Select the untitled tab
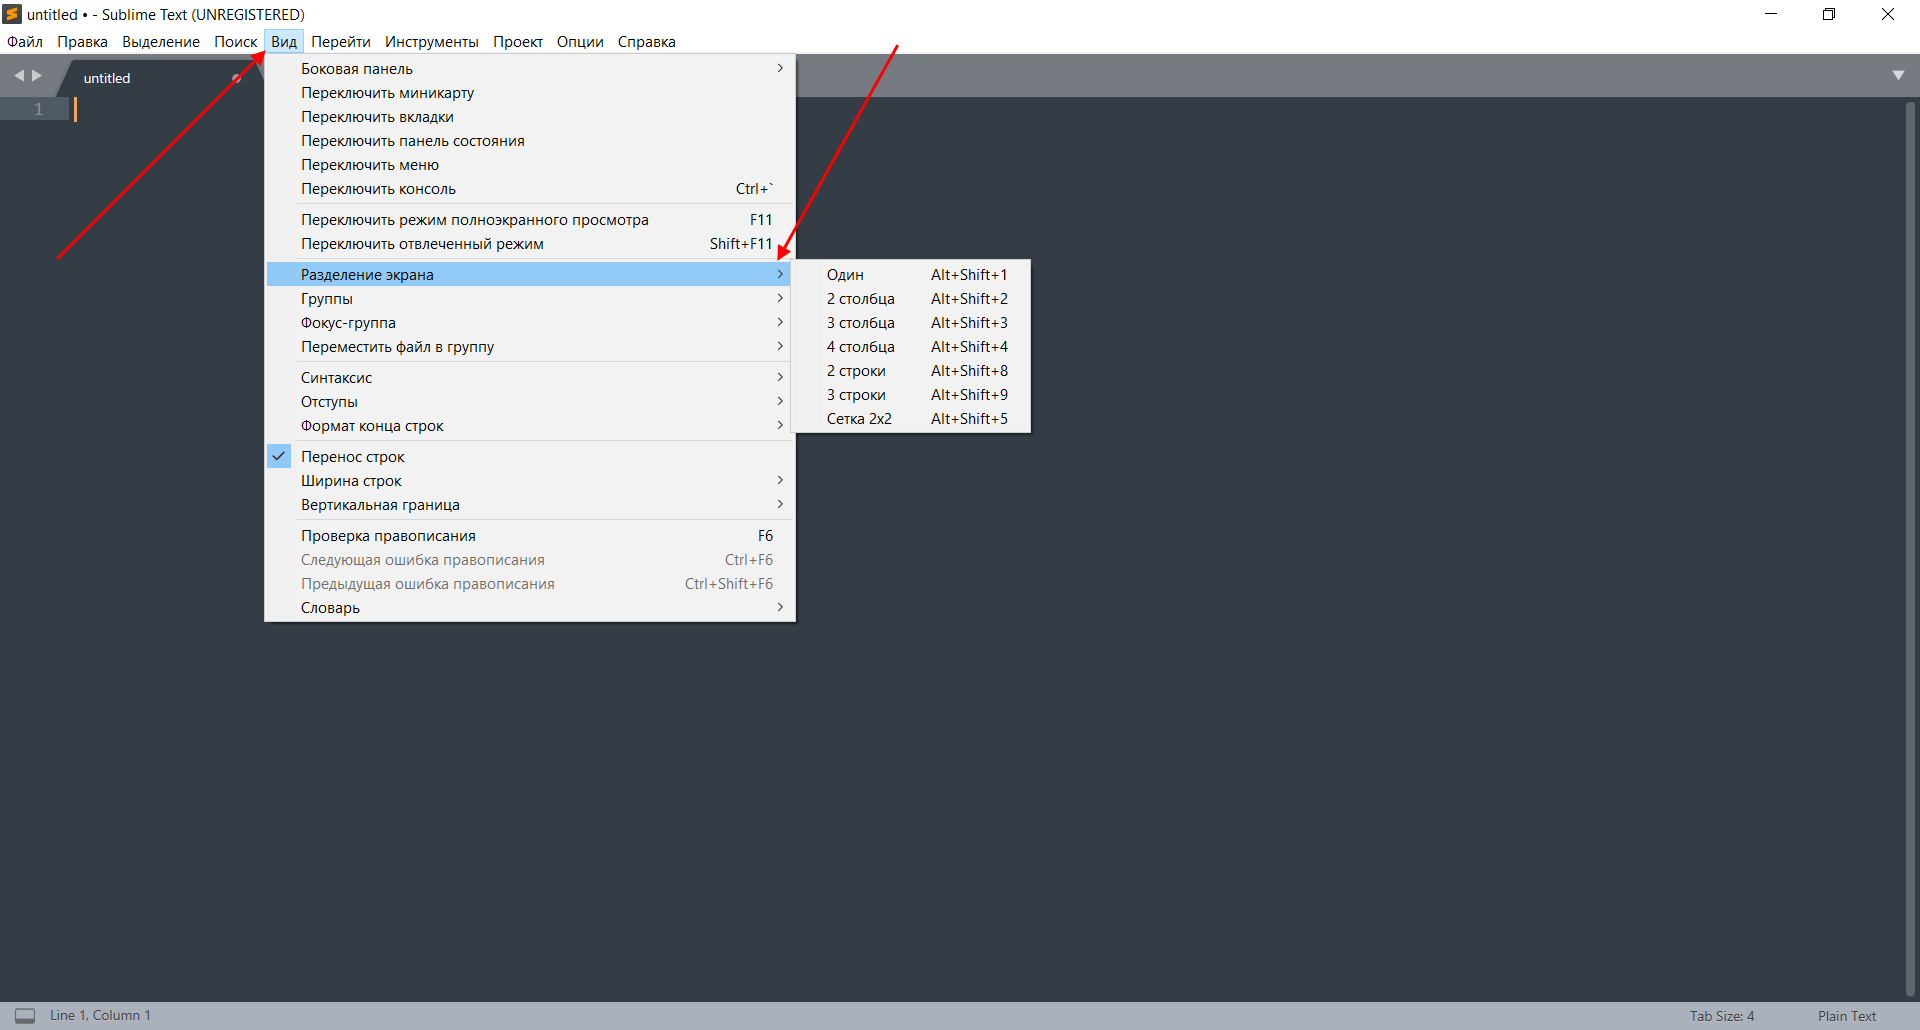Viewport: 1920px width, 1030px height. pos(107,77)
